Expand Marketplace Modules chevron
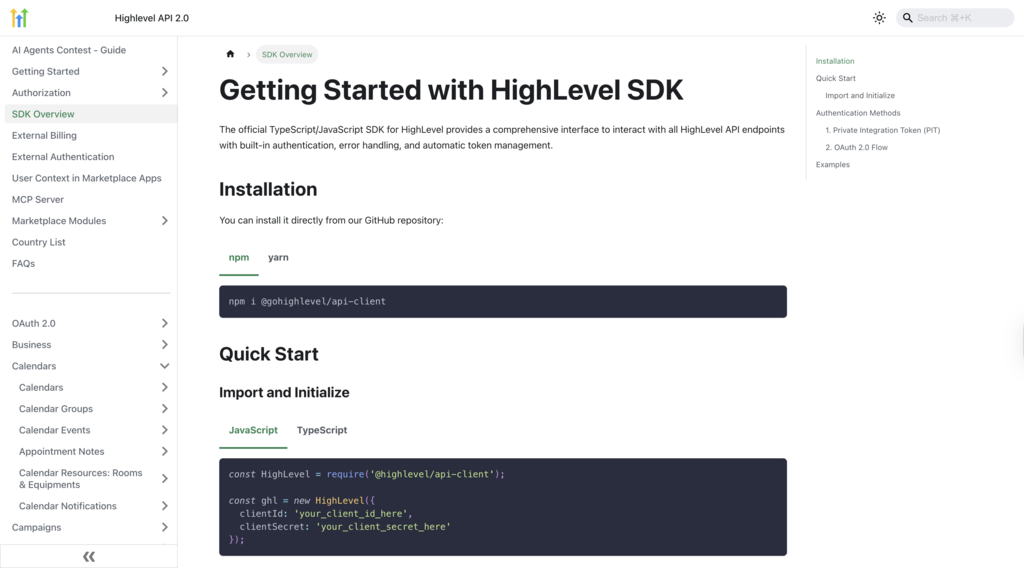Viewport: 1024px width, 568px height. (165, 221)
